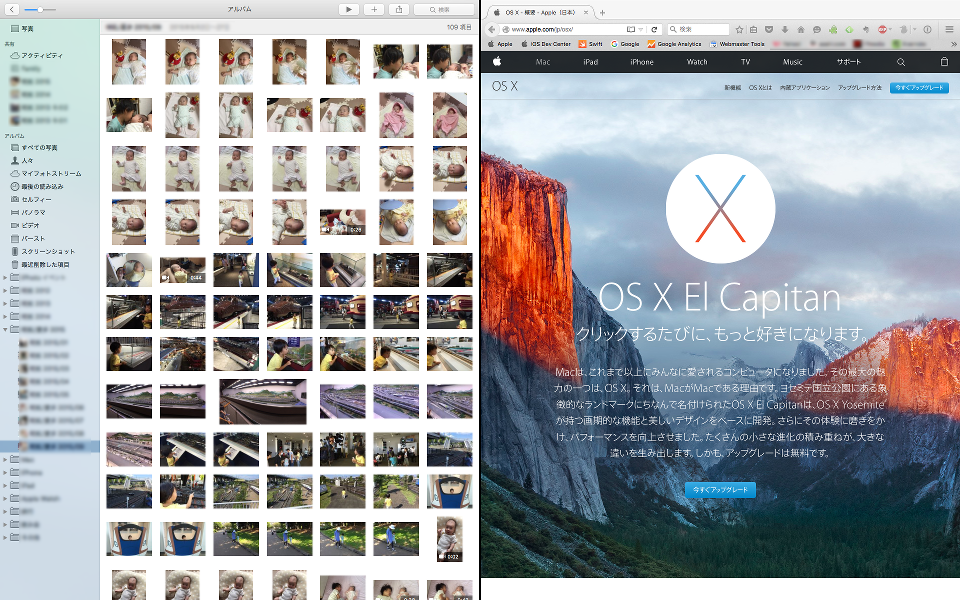Expand the iPhone folder in Photos sidebar
Image resolution: width=960 pixels, height=600 pixels.
(5, 473)
